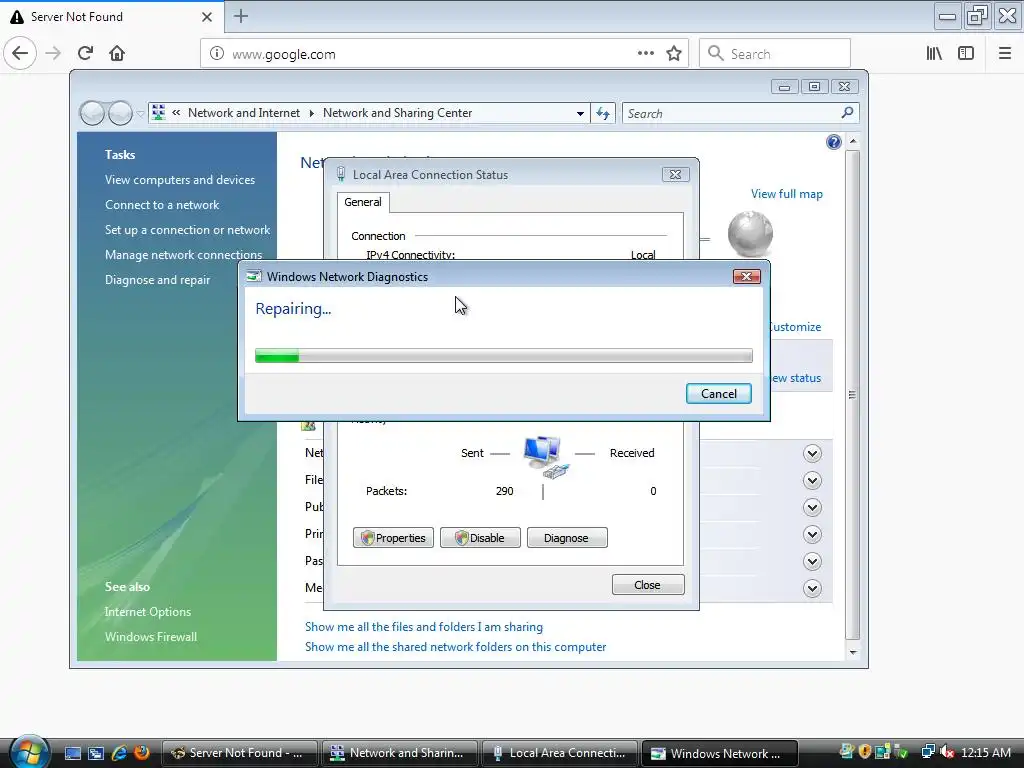Open Firefox Library icon
The height and width of the screenshot is (768, 1024).
coord(935,54)
